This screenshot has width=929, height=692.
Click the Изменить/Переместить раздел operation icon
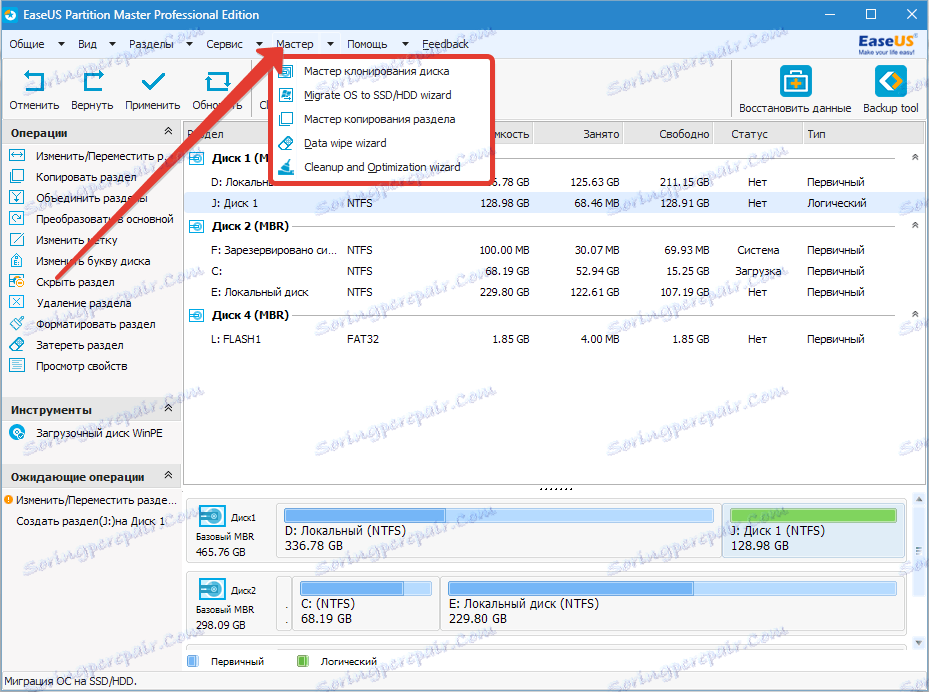pos(17,156)
